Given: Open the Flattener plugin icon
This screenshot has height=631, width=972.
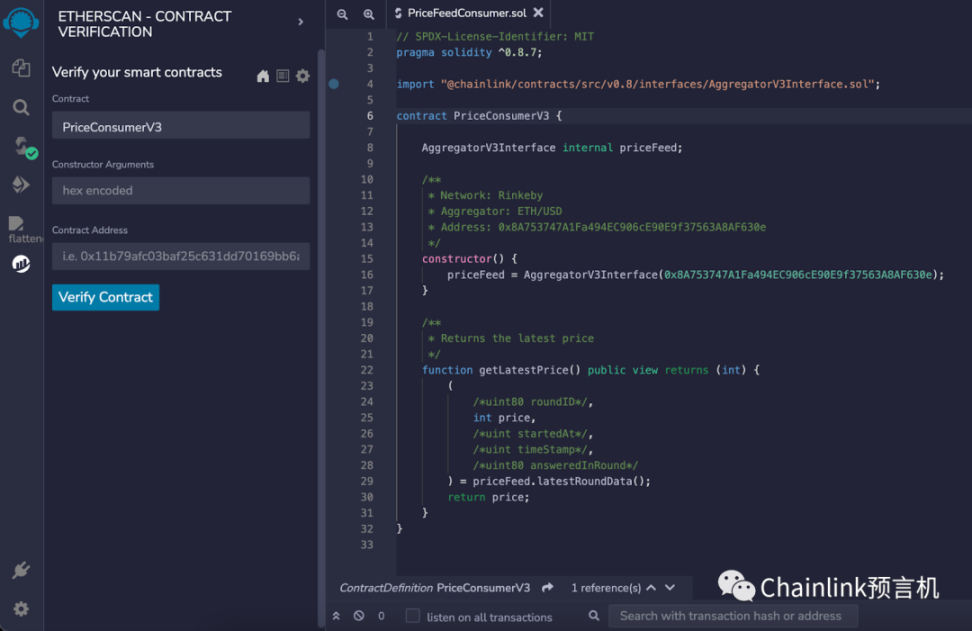Looking at the screenshot, I should pyautogui.click(x=21, y=229).
